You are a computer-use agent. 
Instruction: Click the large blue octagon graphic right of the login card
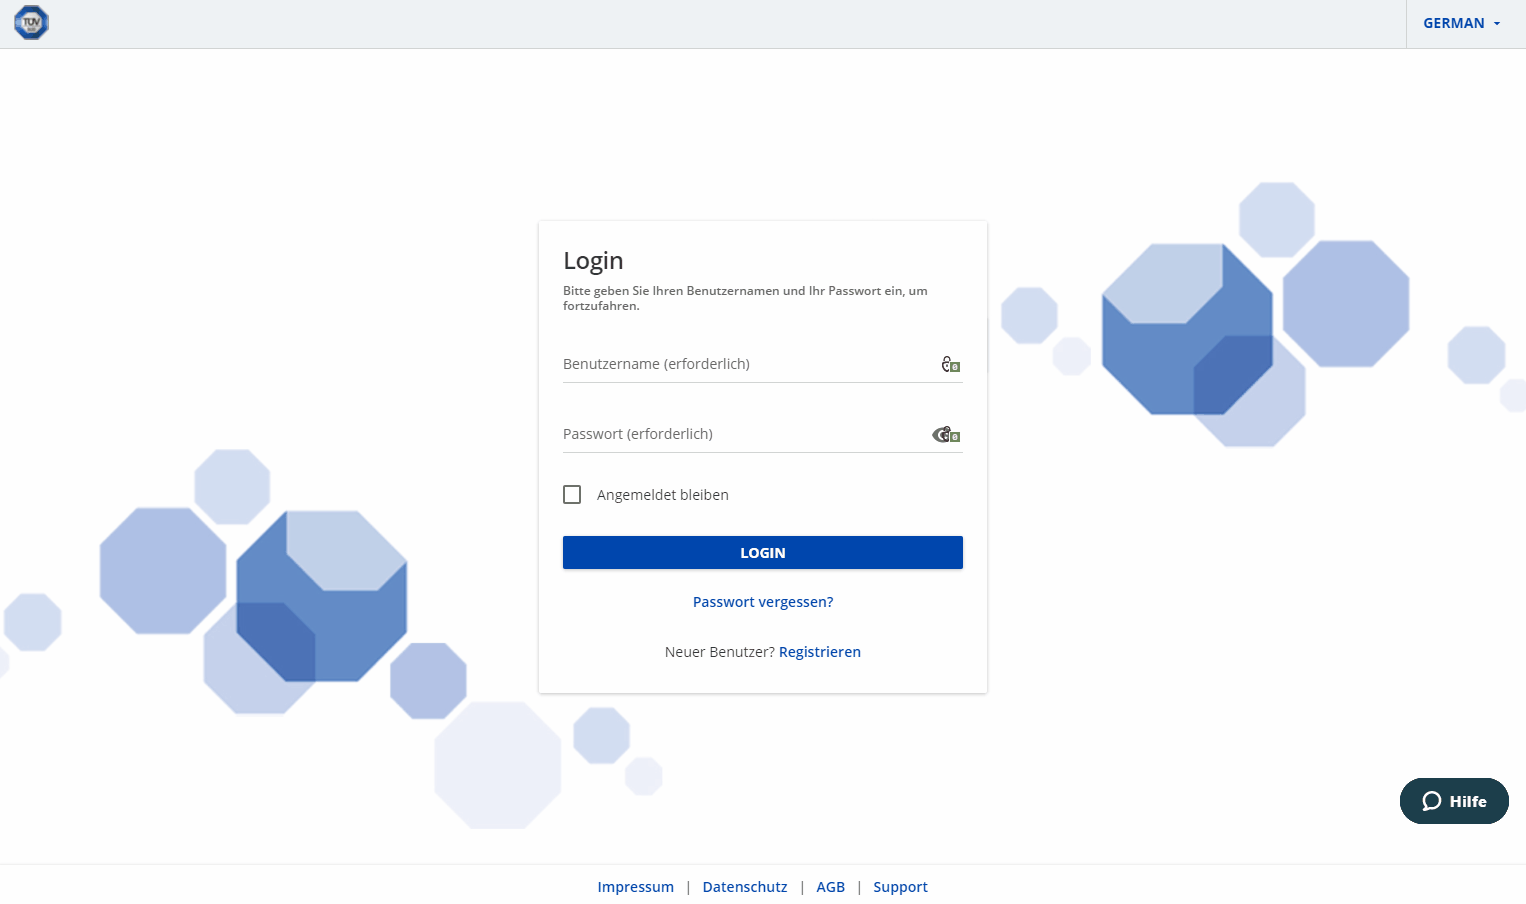pyautogui.click(x=1187, y=329)
